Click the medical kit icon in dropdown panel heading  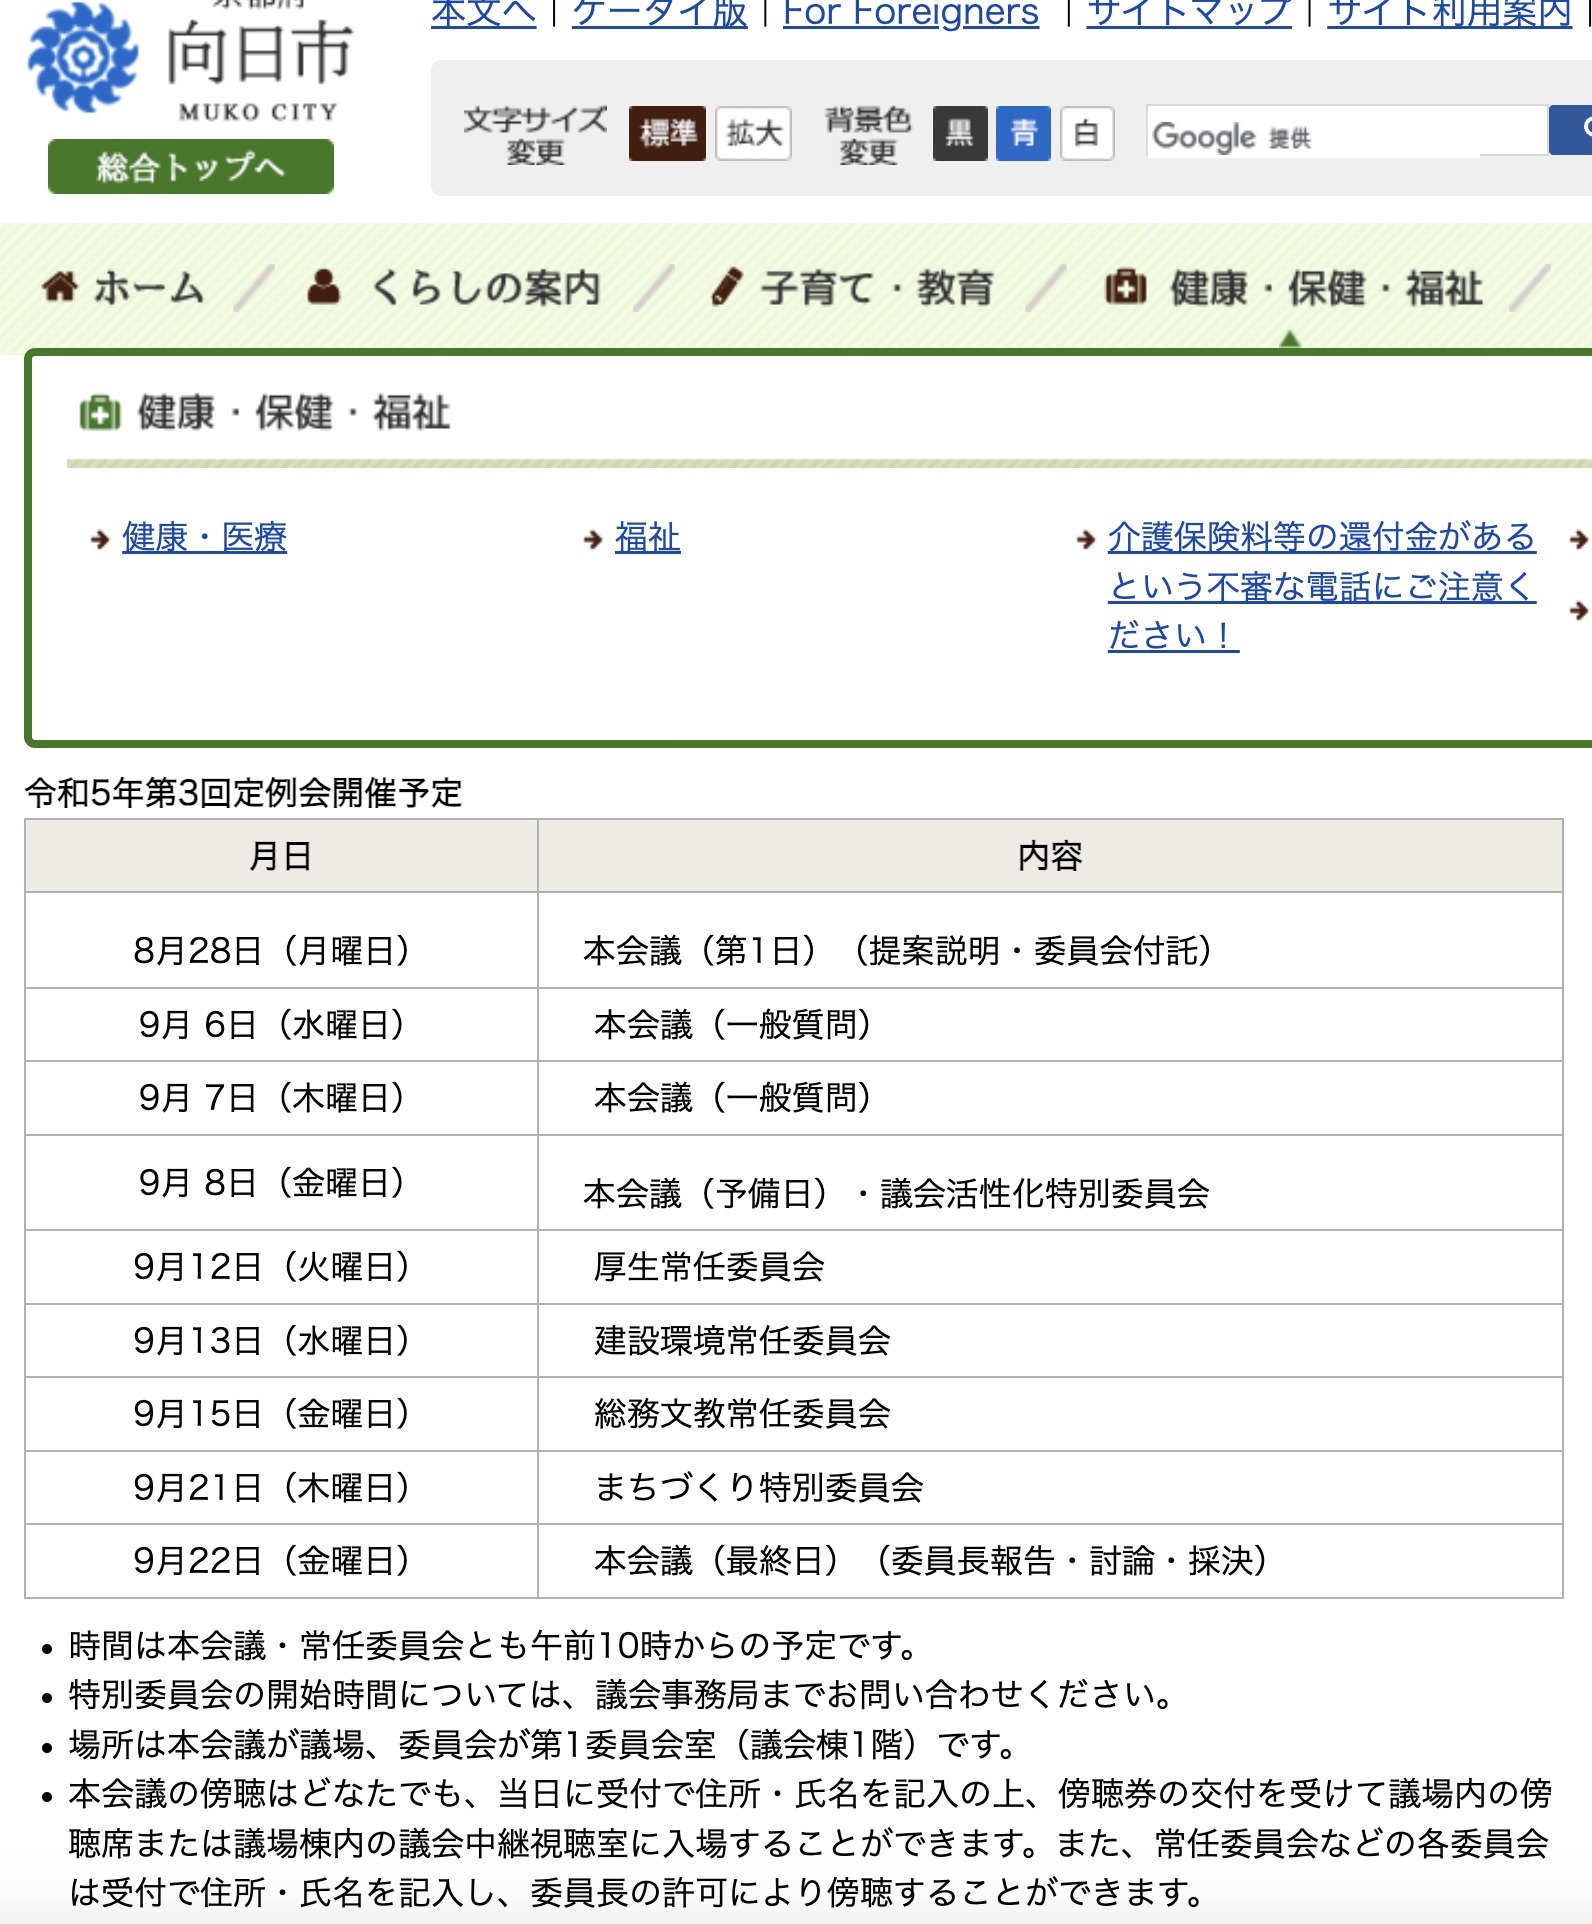coord(99,412)
